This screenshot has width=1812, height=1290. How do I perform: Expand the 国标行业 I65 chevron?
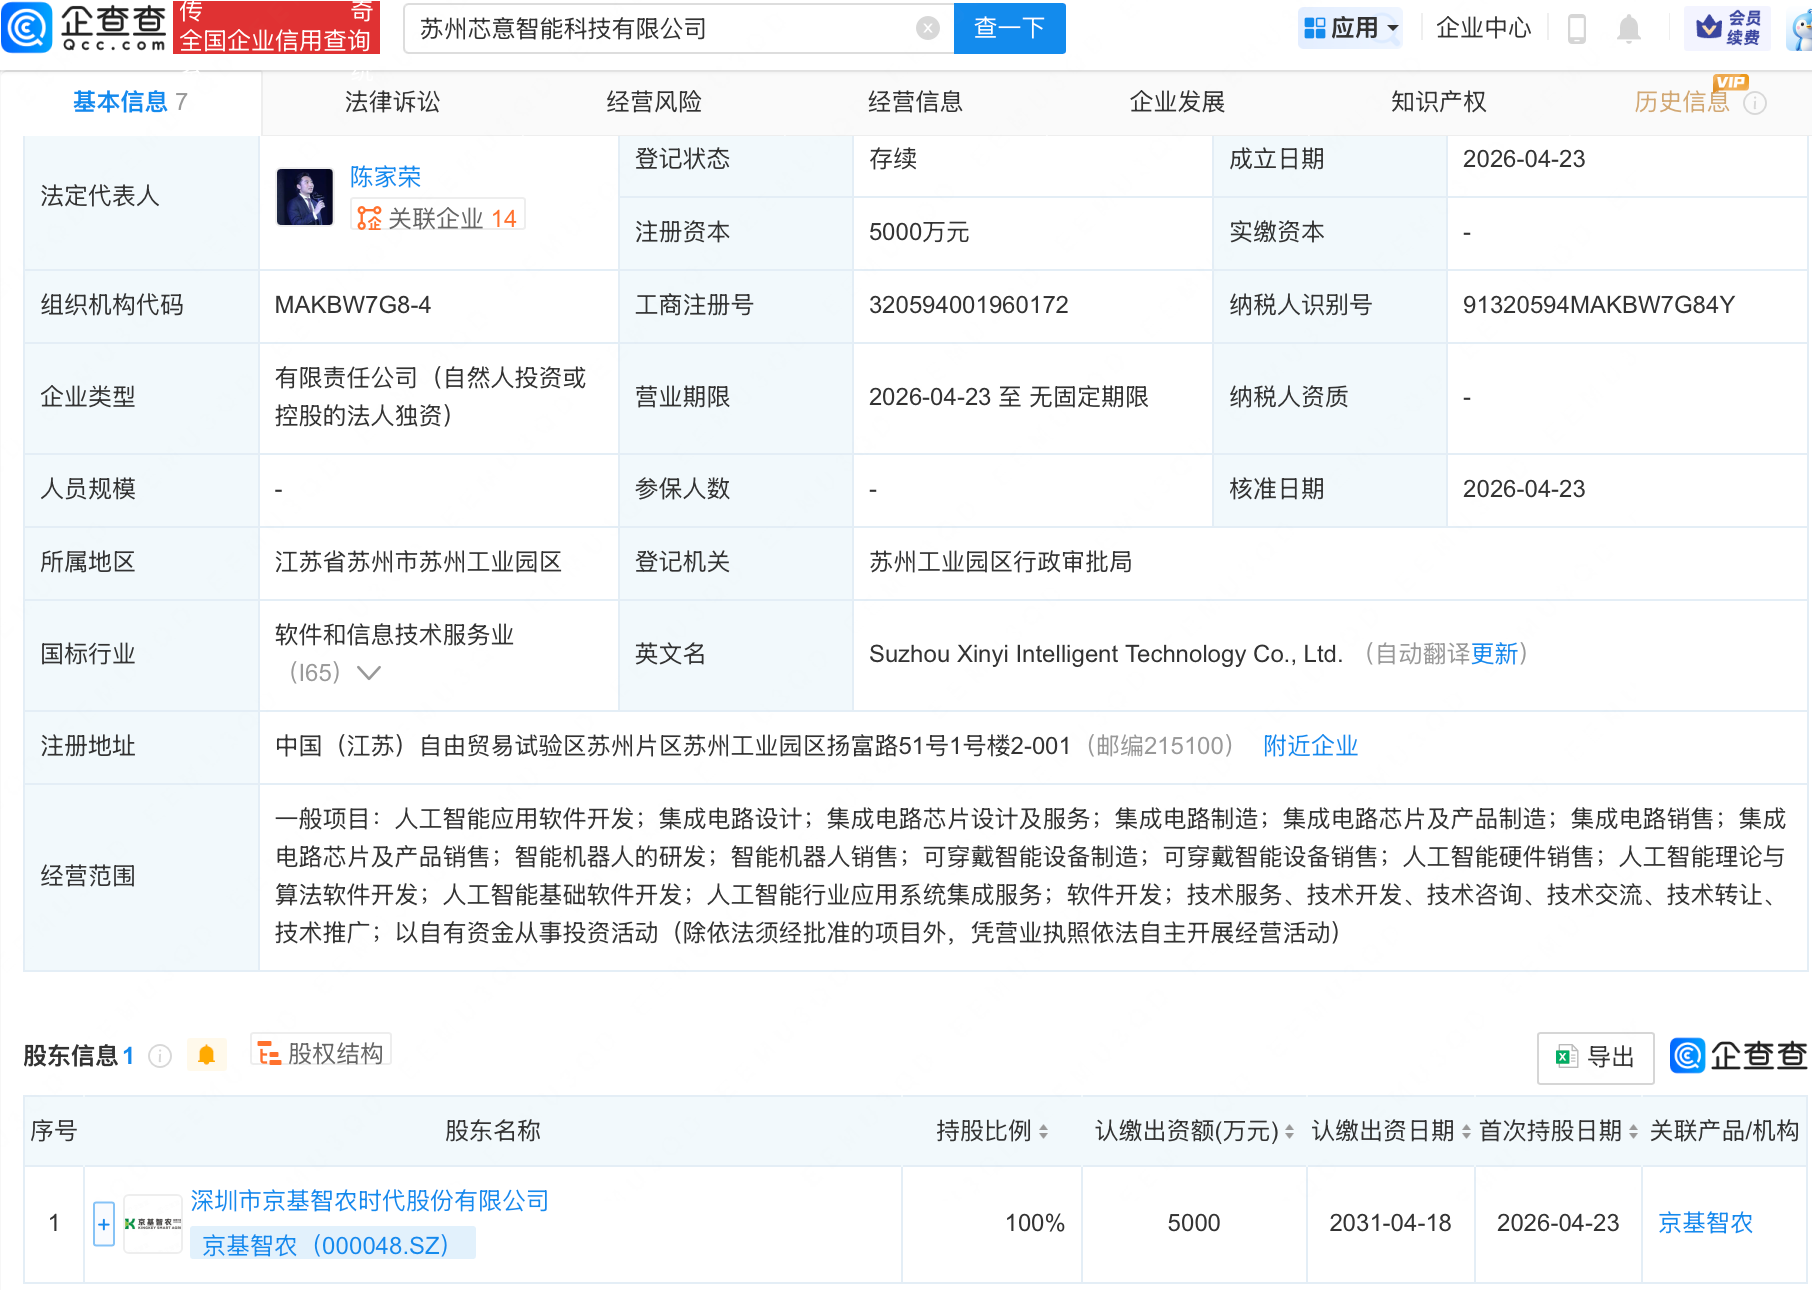(369, 673)
